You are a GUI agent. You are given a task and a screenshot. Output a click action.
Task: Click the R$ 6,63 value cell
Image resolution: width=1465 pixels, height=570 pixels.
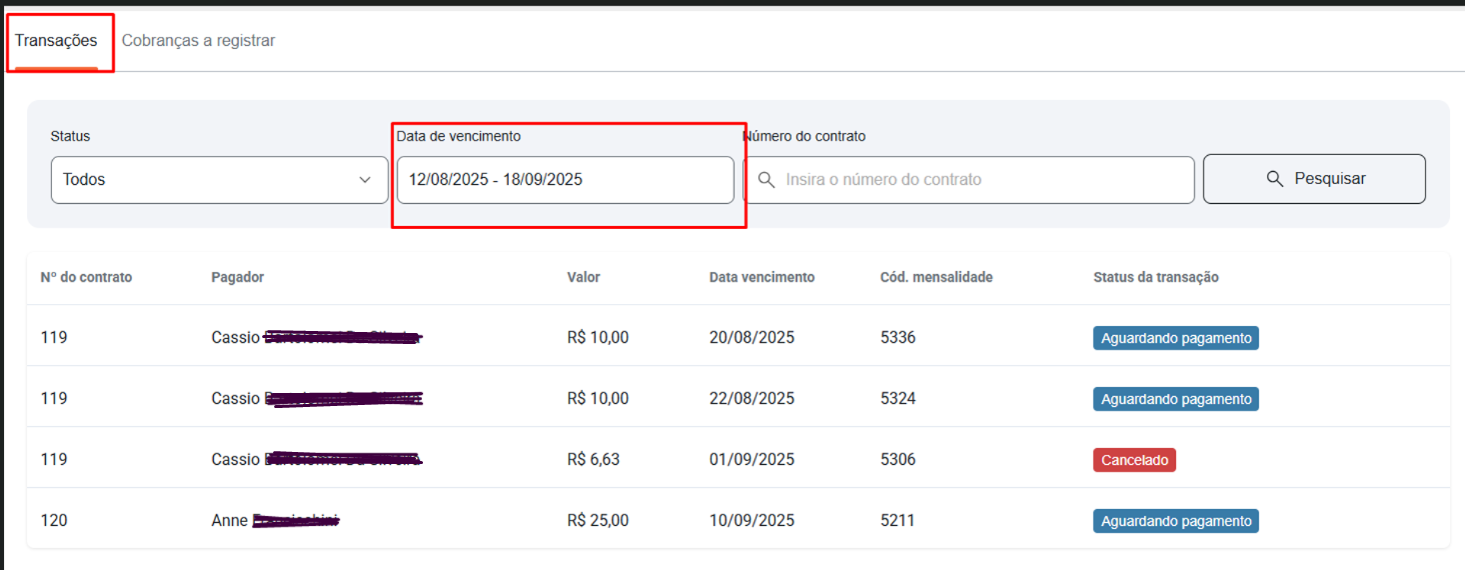593,460
